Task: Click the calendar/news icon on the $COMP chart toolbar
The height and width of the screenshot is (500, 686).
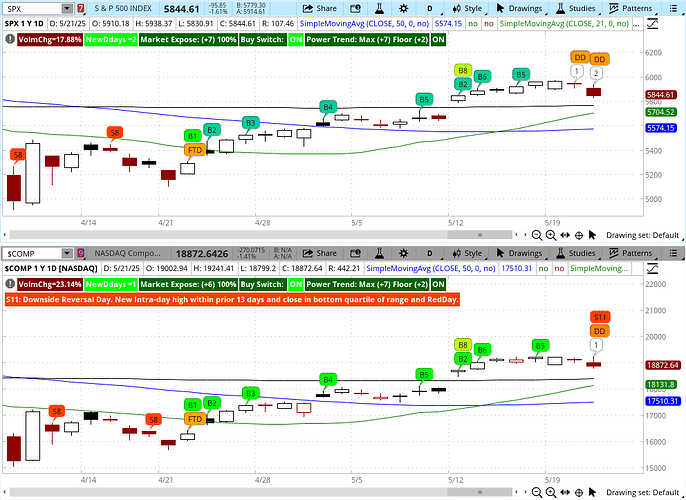Action: (x=356, y=253)
